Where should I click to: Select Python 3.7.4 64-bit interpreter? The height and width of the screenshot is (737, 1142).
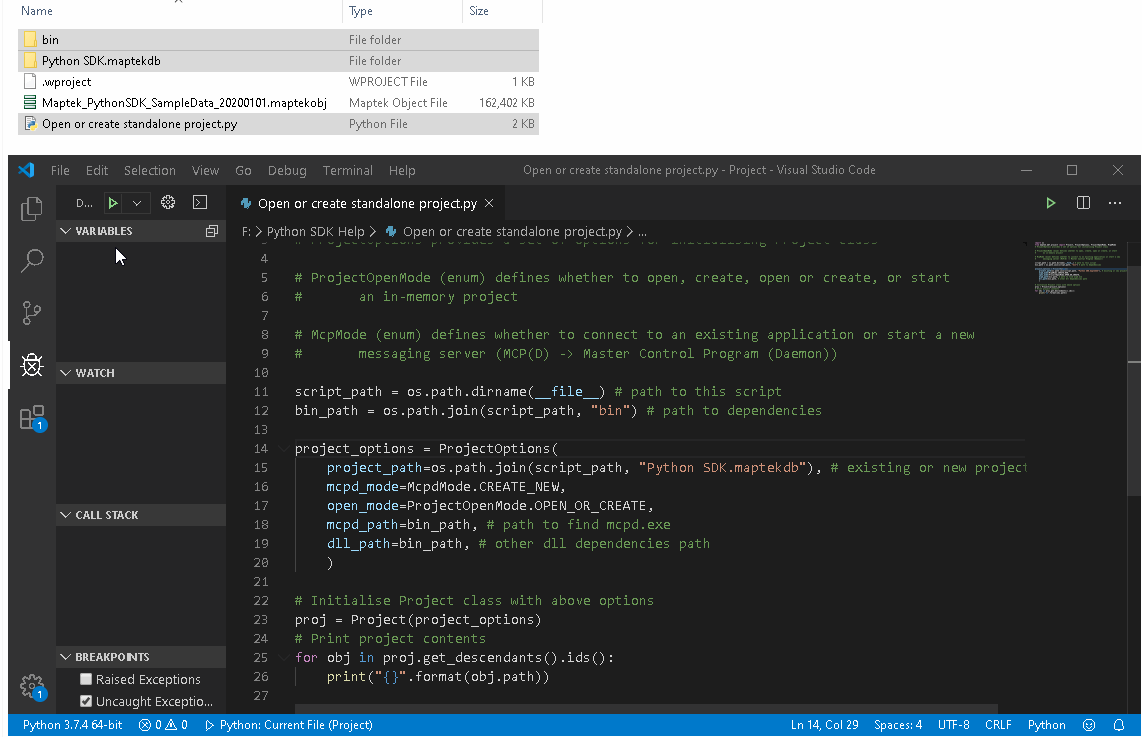click(72, 725)
